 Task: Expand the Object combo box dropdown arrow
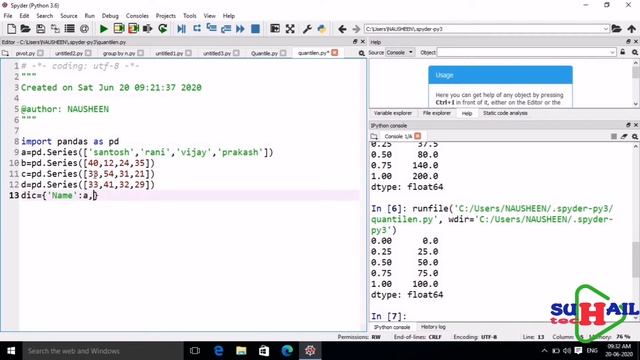(612, 52)
